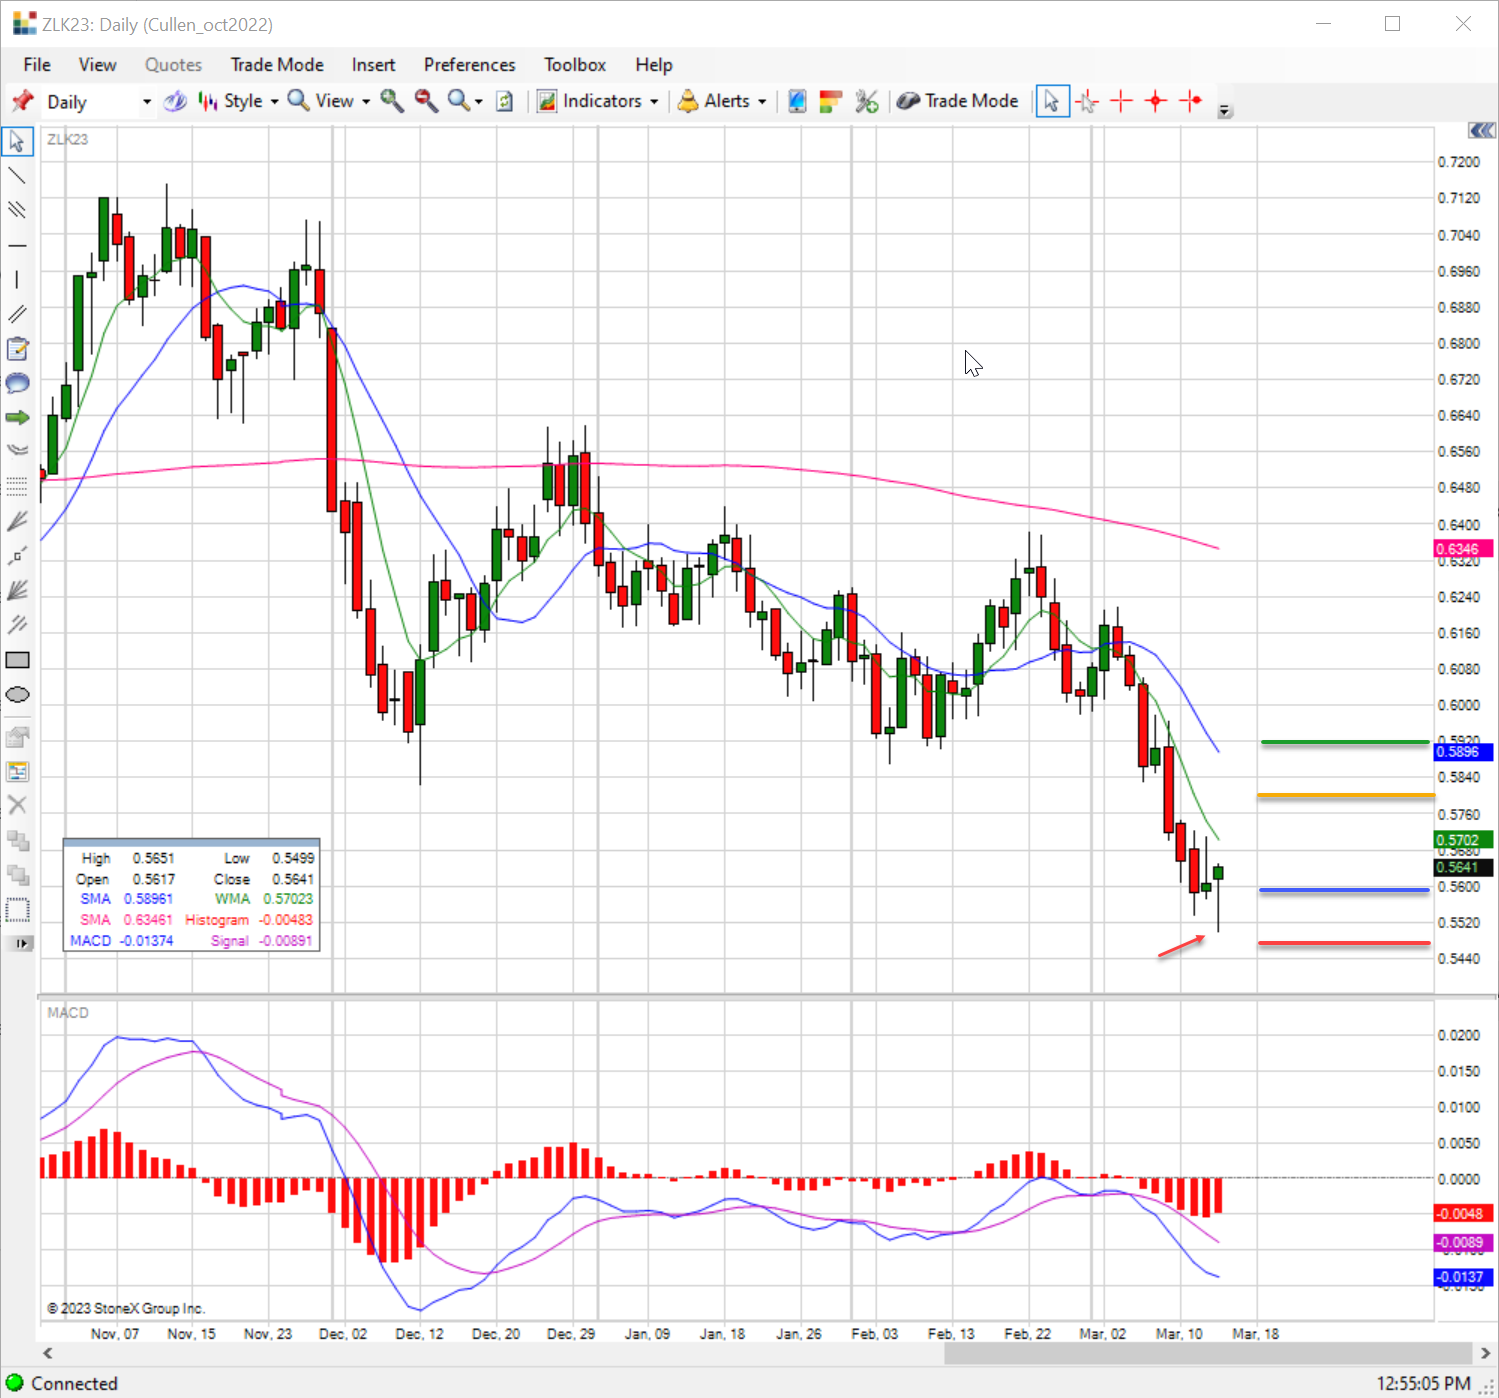Click the horizontal scrollbar thumb
The width and height of the screenshot is (1499, 1398).
point(1209,1353)
